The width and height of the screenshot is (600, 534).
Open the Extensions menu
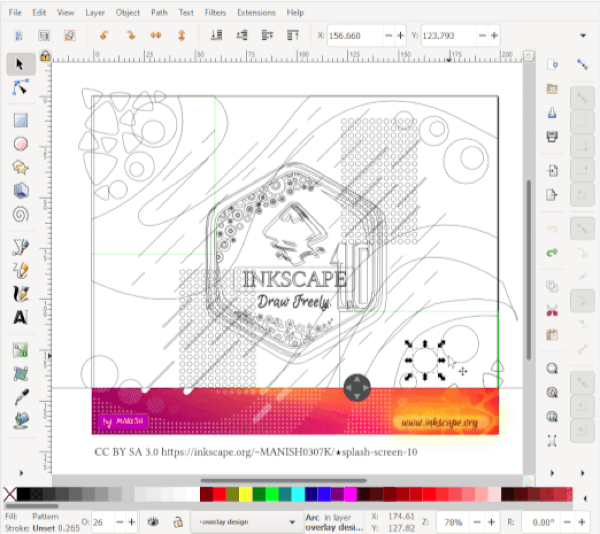(x=256, y=13)
